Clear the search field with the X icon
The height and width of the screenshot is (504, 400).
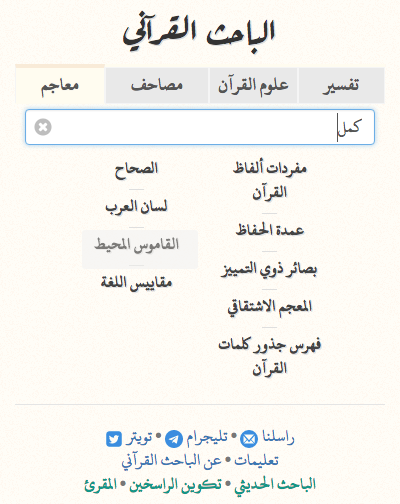pos(43,127)
